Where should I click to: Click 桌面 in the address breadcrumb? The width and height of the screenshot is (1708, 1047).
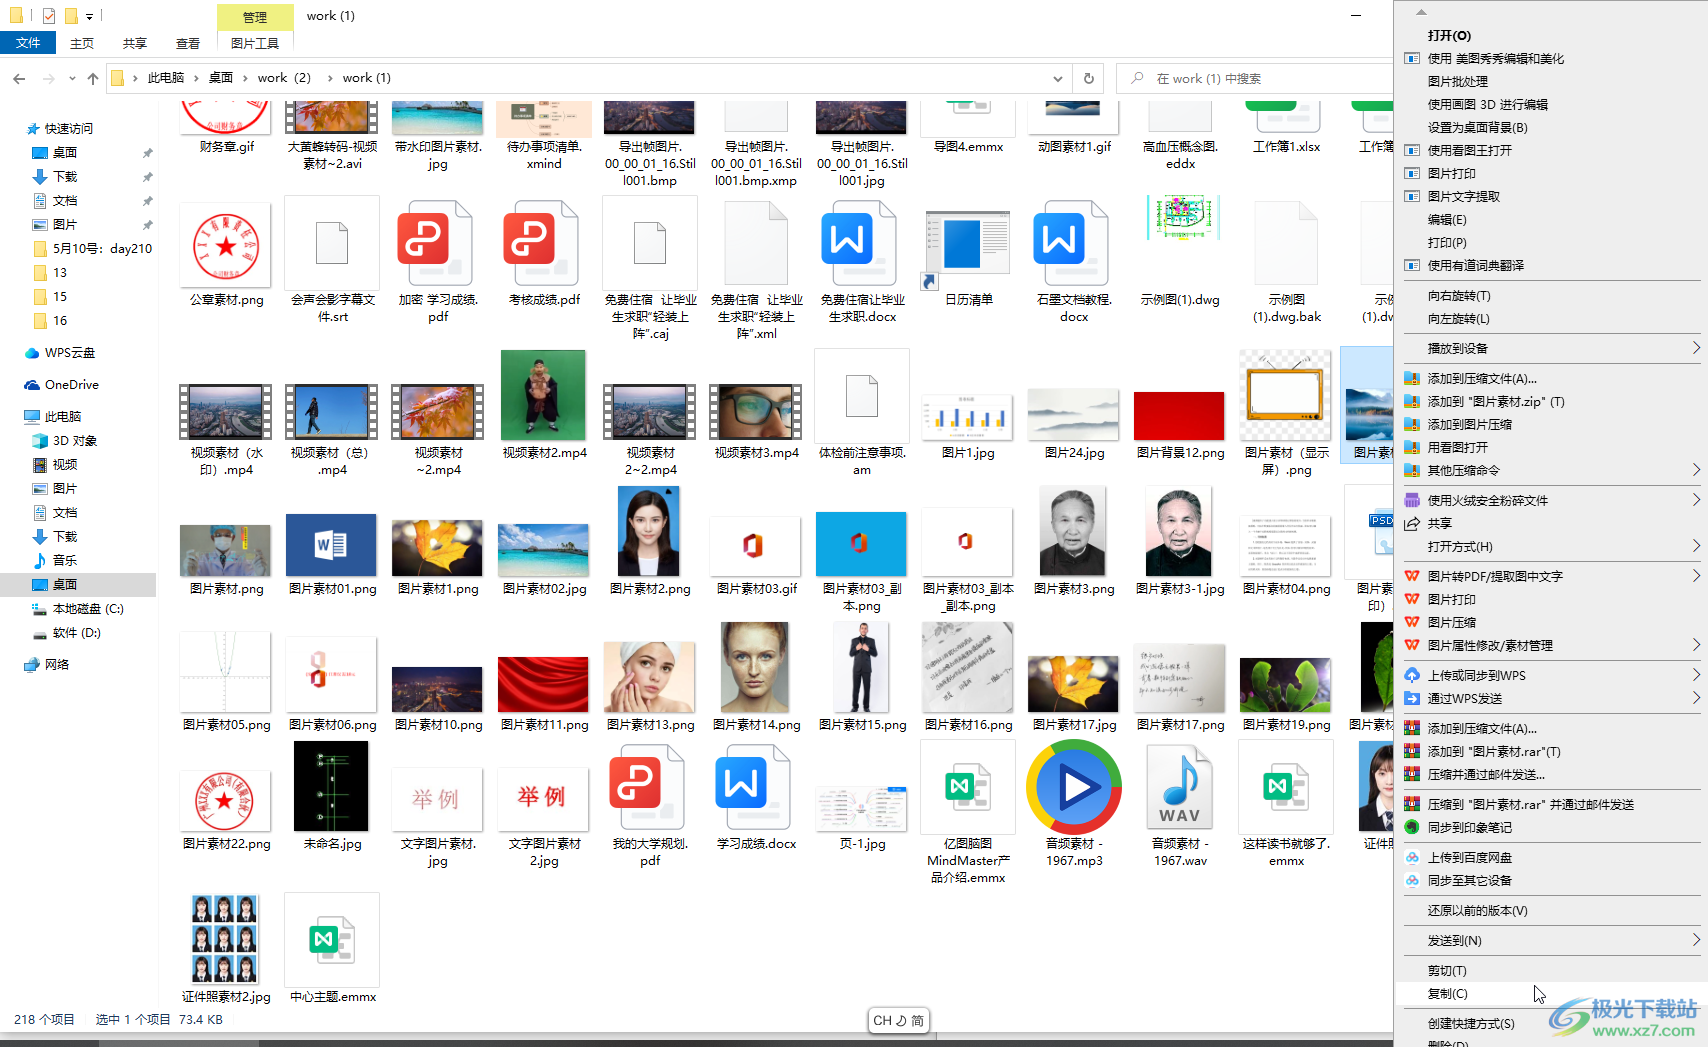pyautogui.click(x=221, y=78)
